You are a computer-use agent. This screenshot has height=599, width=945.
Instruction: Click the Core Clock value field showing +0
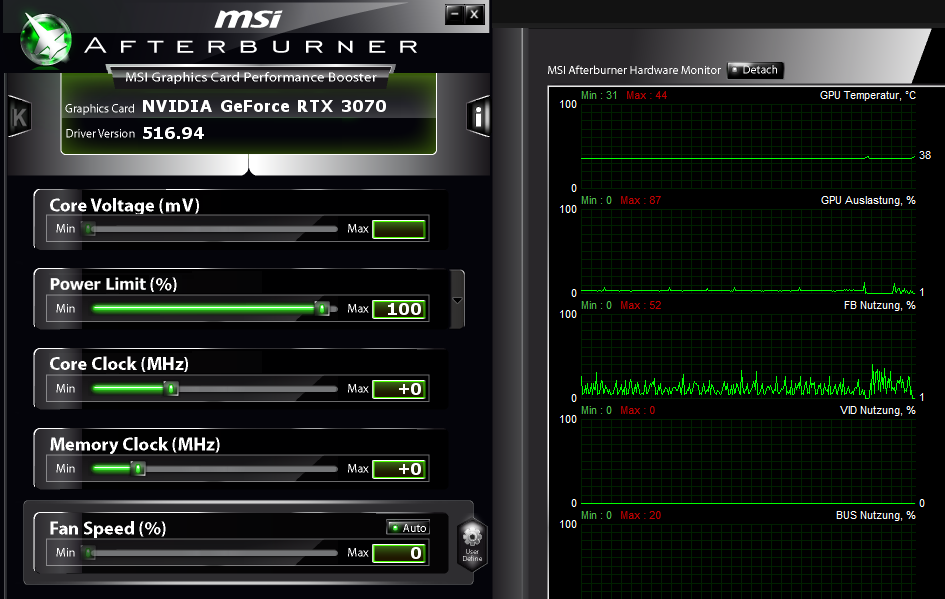pos(399,389)
